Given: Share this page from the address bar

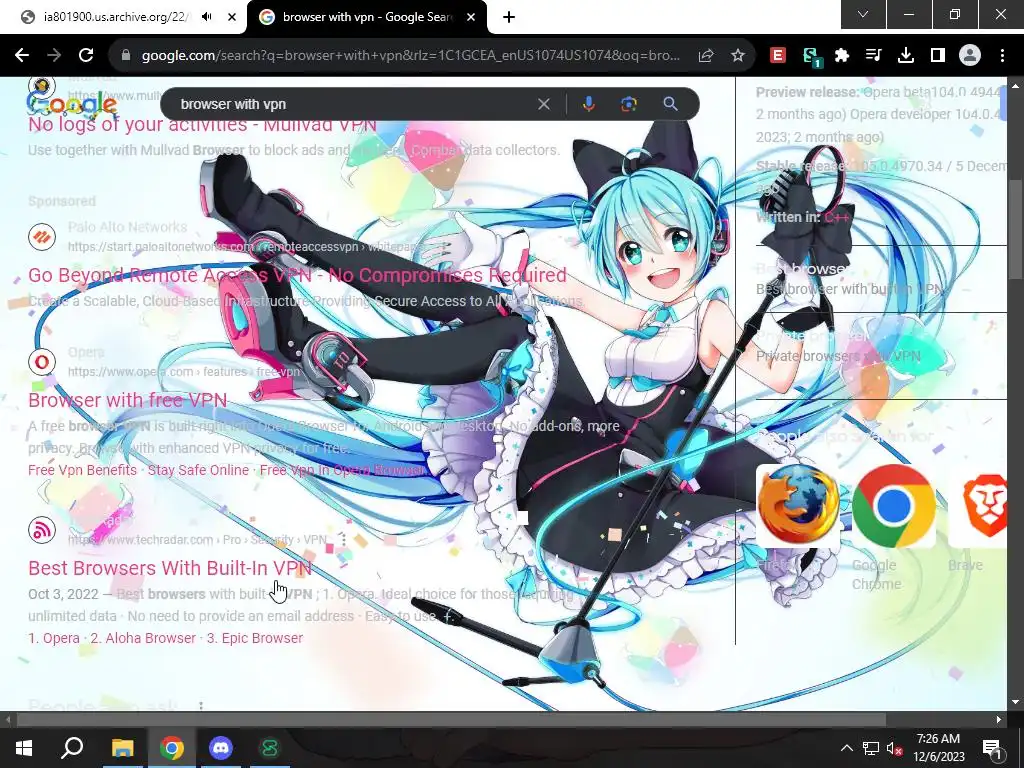Looking at the screenshot, I should 705,56.
